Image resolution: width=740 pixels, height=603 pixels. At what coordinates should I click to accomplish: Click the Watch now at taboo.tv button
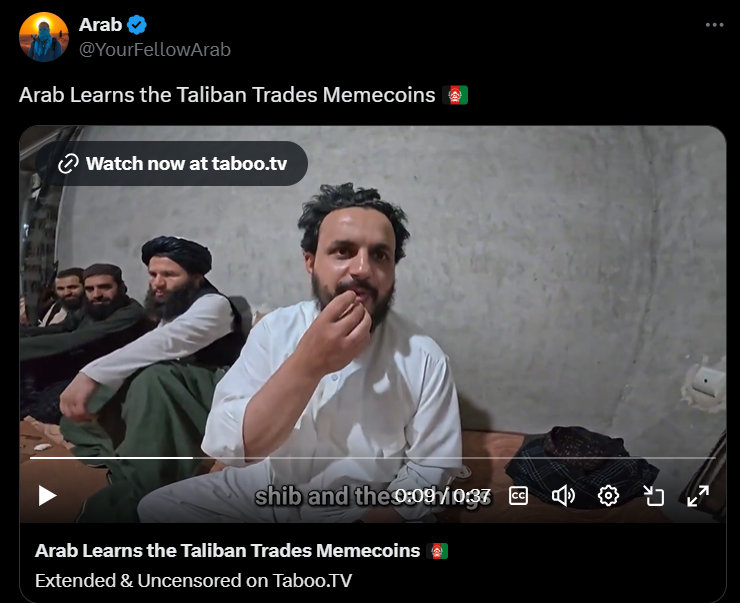[x=172, y=163]
